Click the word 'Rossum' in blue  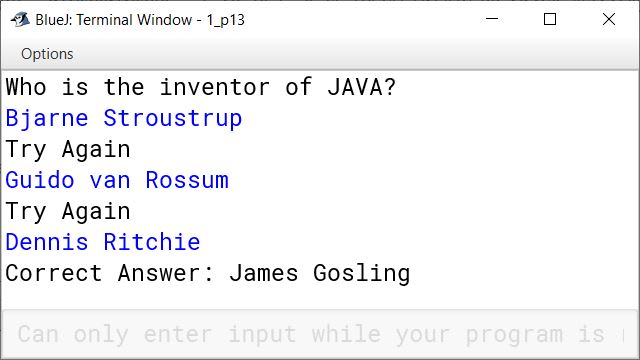187,180
